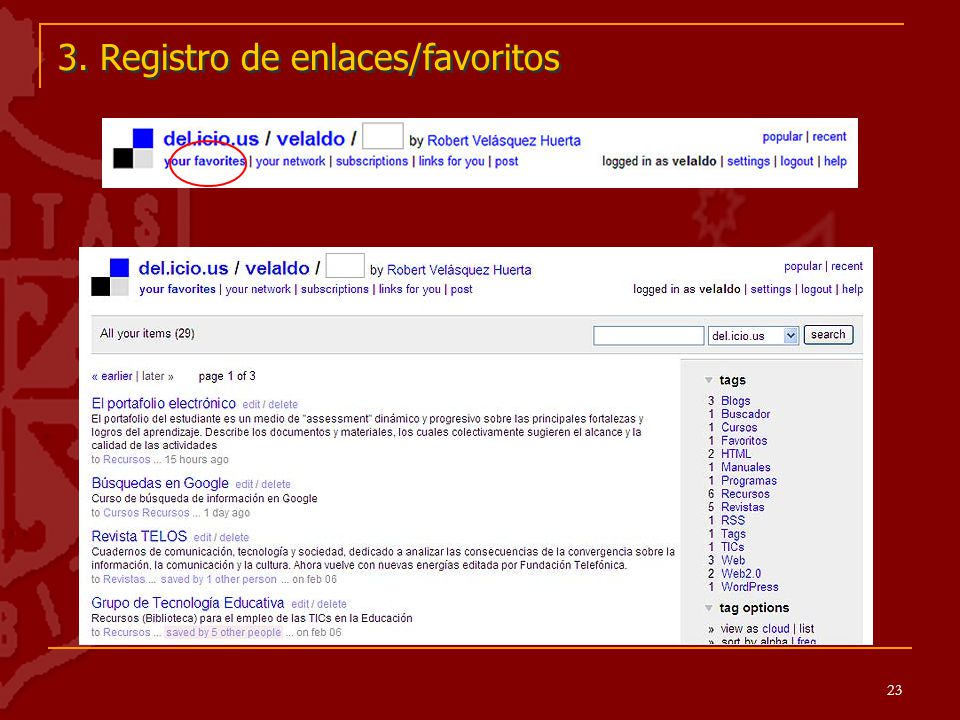Click 'popular' in the lower screenshot
The height and width of the screenshot is (720, 960).
(x=803, y=266)
